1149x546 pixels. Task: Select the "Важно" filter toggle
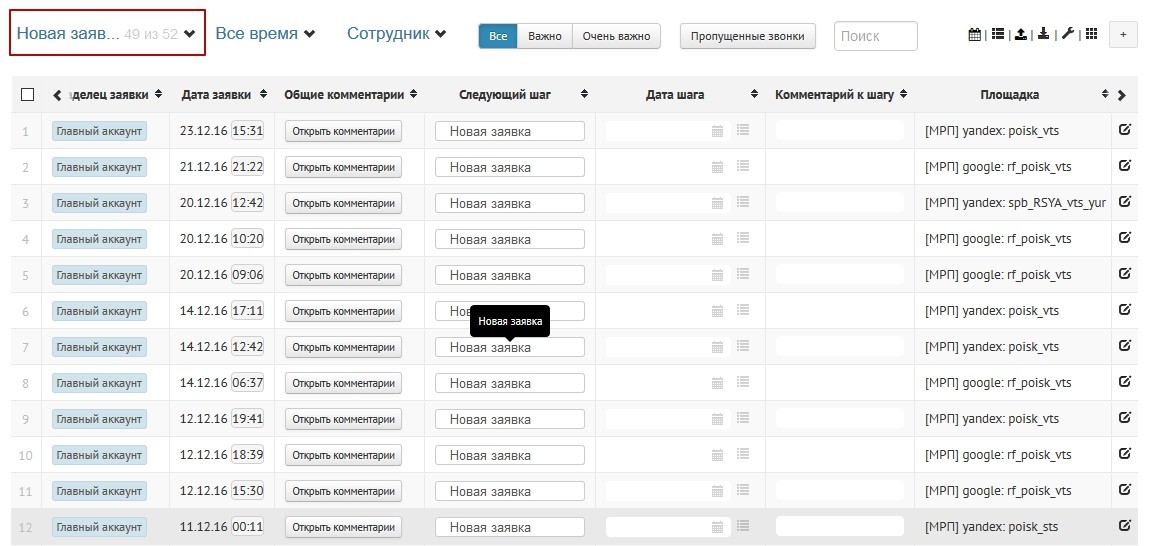(545, 36)
